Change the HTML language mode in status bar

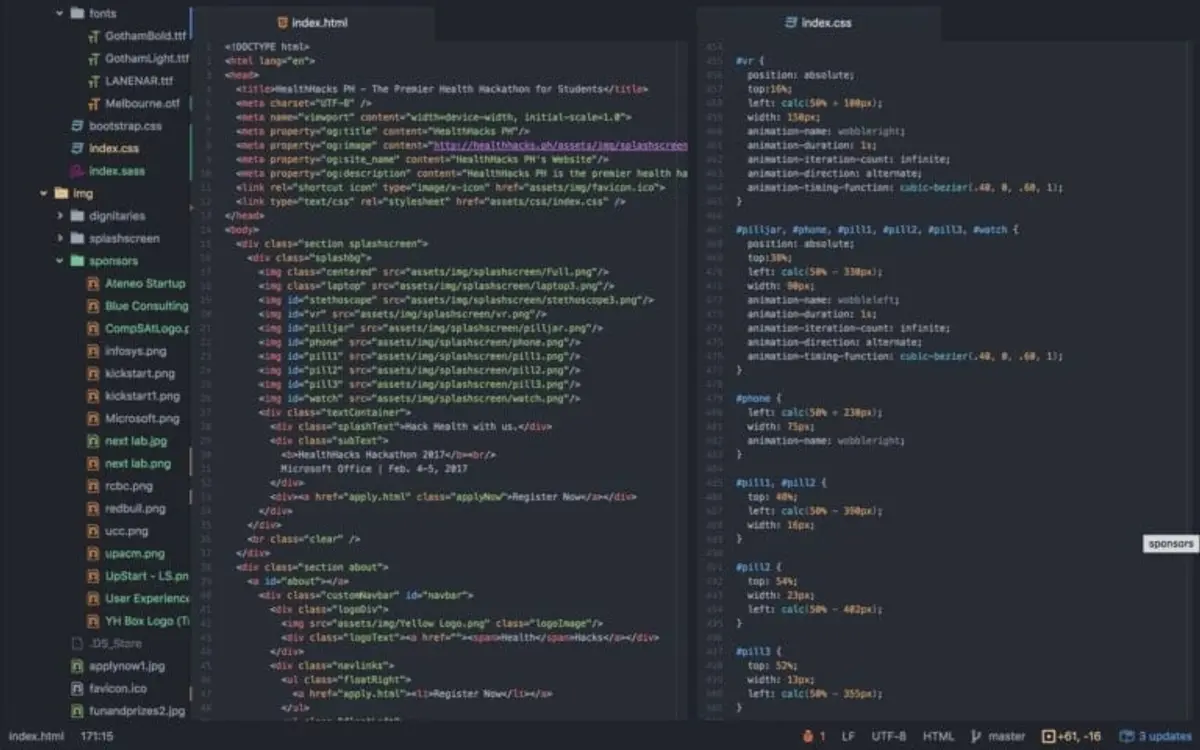[x=938, y=736]
